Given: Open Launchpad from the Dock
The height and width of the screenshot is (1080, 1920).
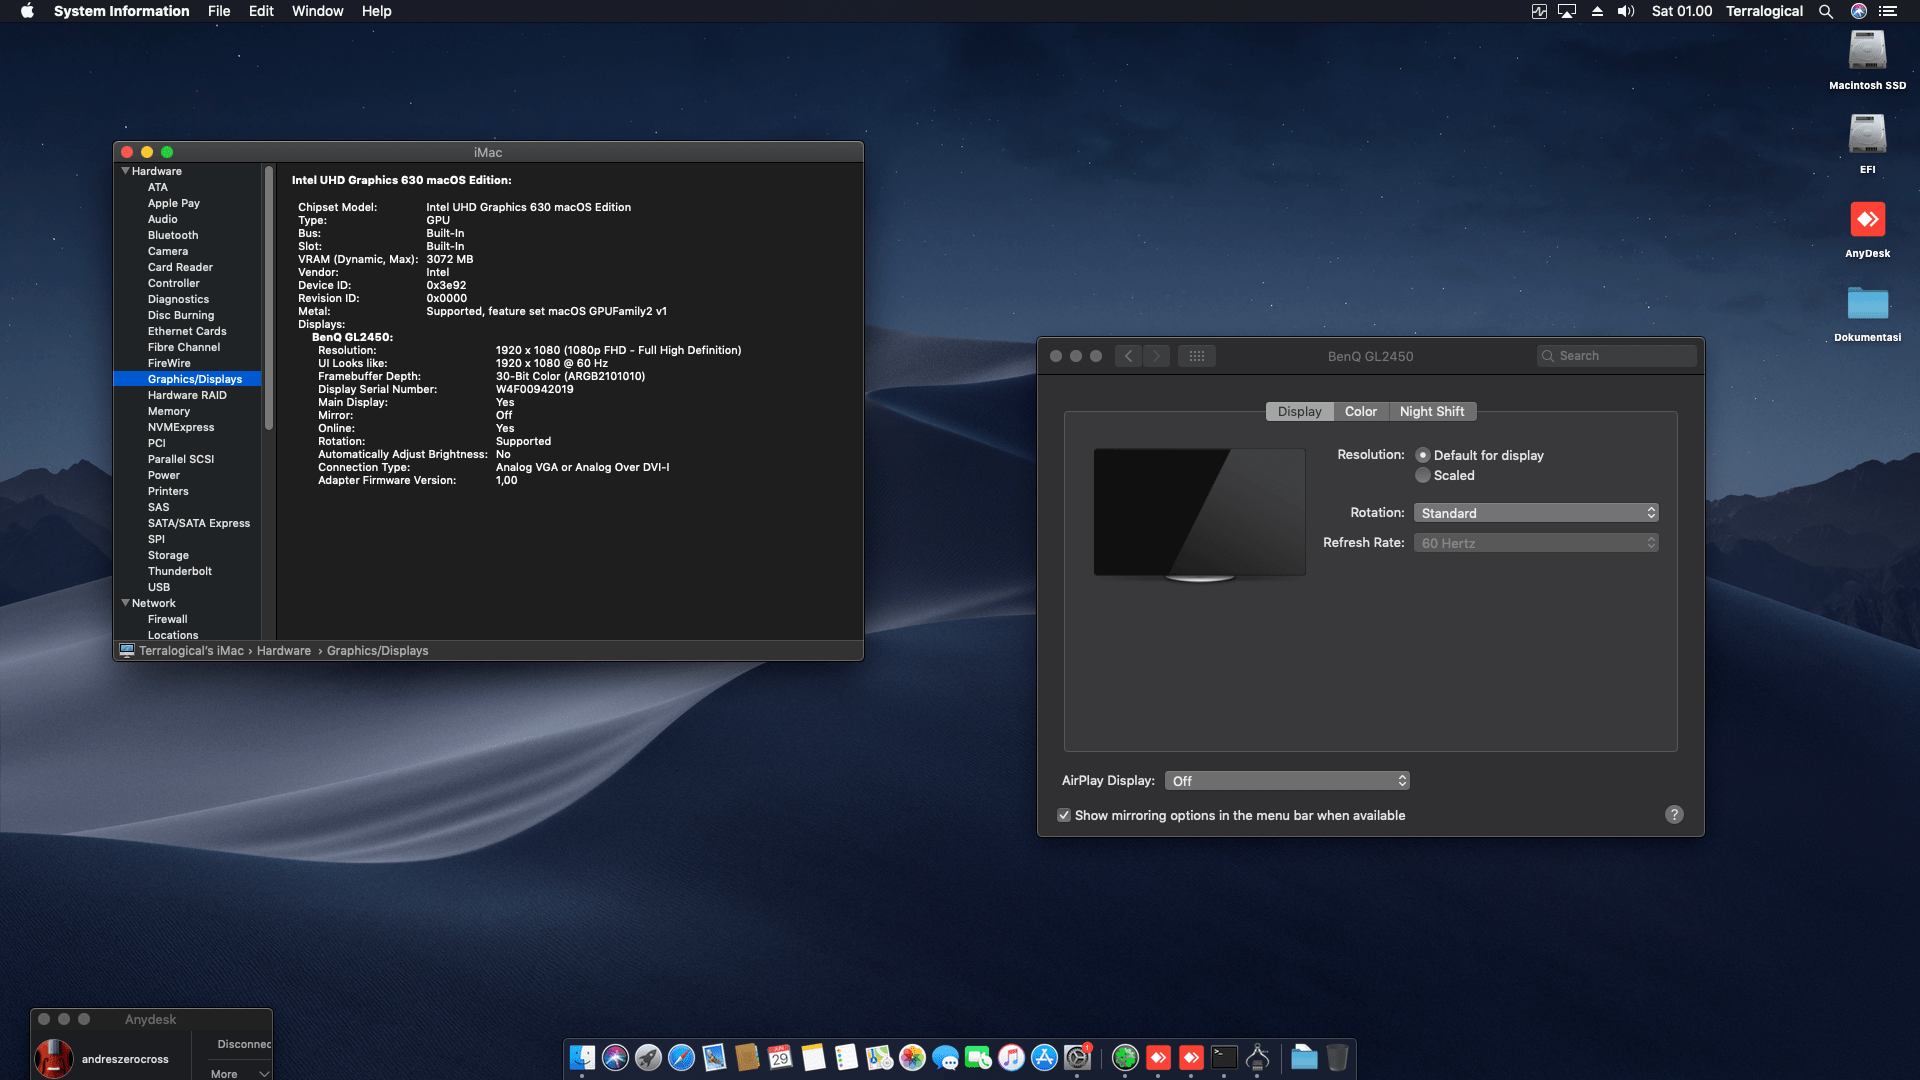Looking at the screenshot, I should (x=648, y=1057).
